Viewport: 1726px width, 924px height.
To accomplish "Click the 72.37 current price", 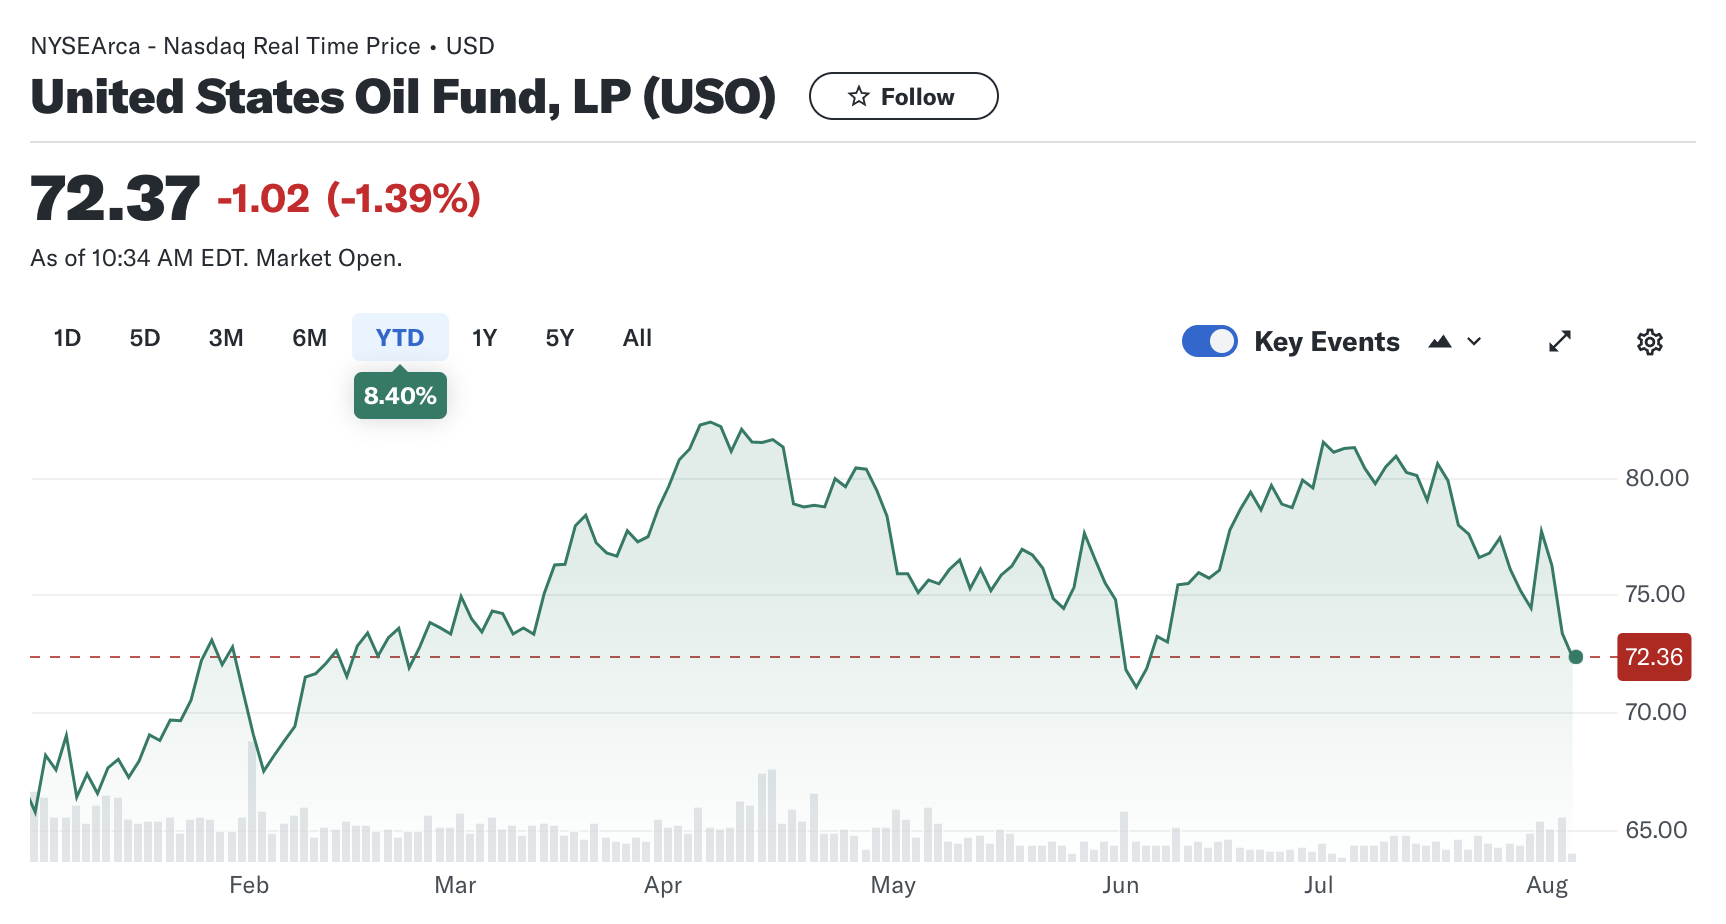I will pos(115,198).
